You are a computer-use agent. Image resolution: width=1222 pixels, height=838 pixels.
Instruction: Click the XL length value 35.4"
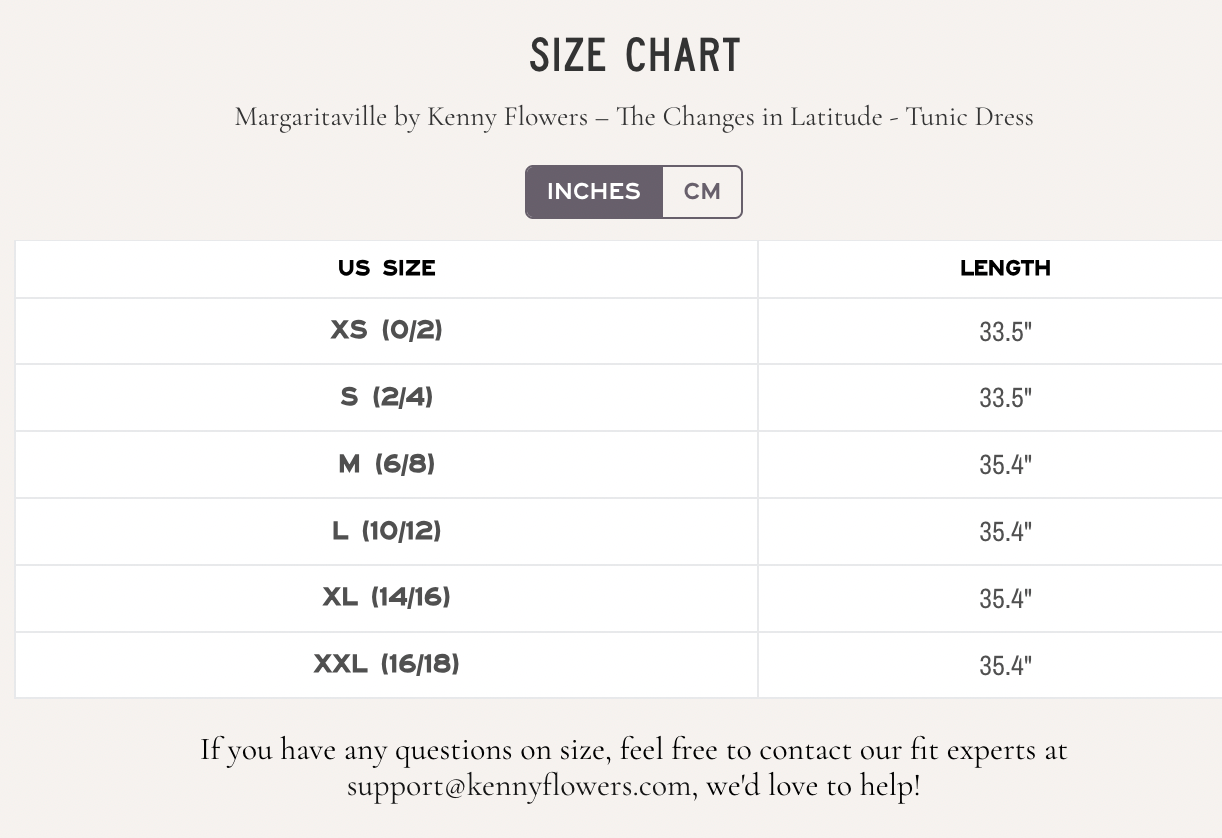1005,598
